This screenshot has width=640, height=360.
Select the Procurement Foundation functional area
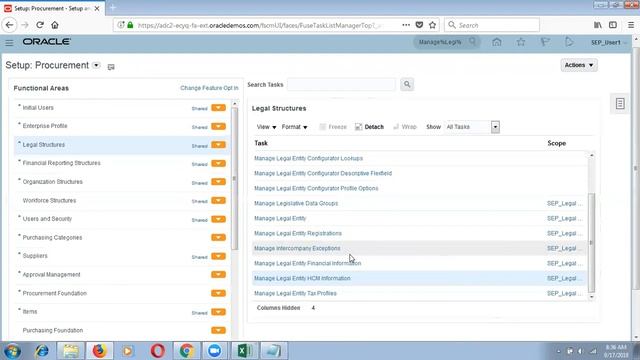54,293
